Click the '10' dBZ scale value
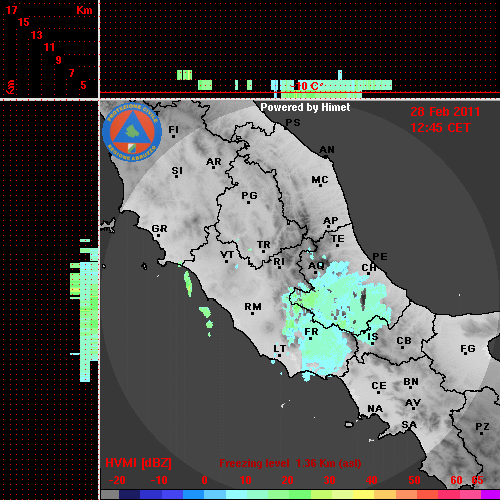Viewport: 500px width, 500px height. tap(246, 480)
